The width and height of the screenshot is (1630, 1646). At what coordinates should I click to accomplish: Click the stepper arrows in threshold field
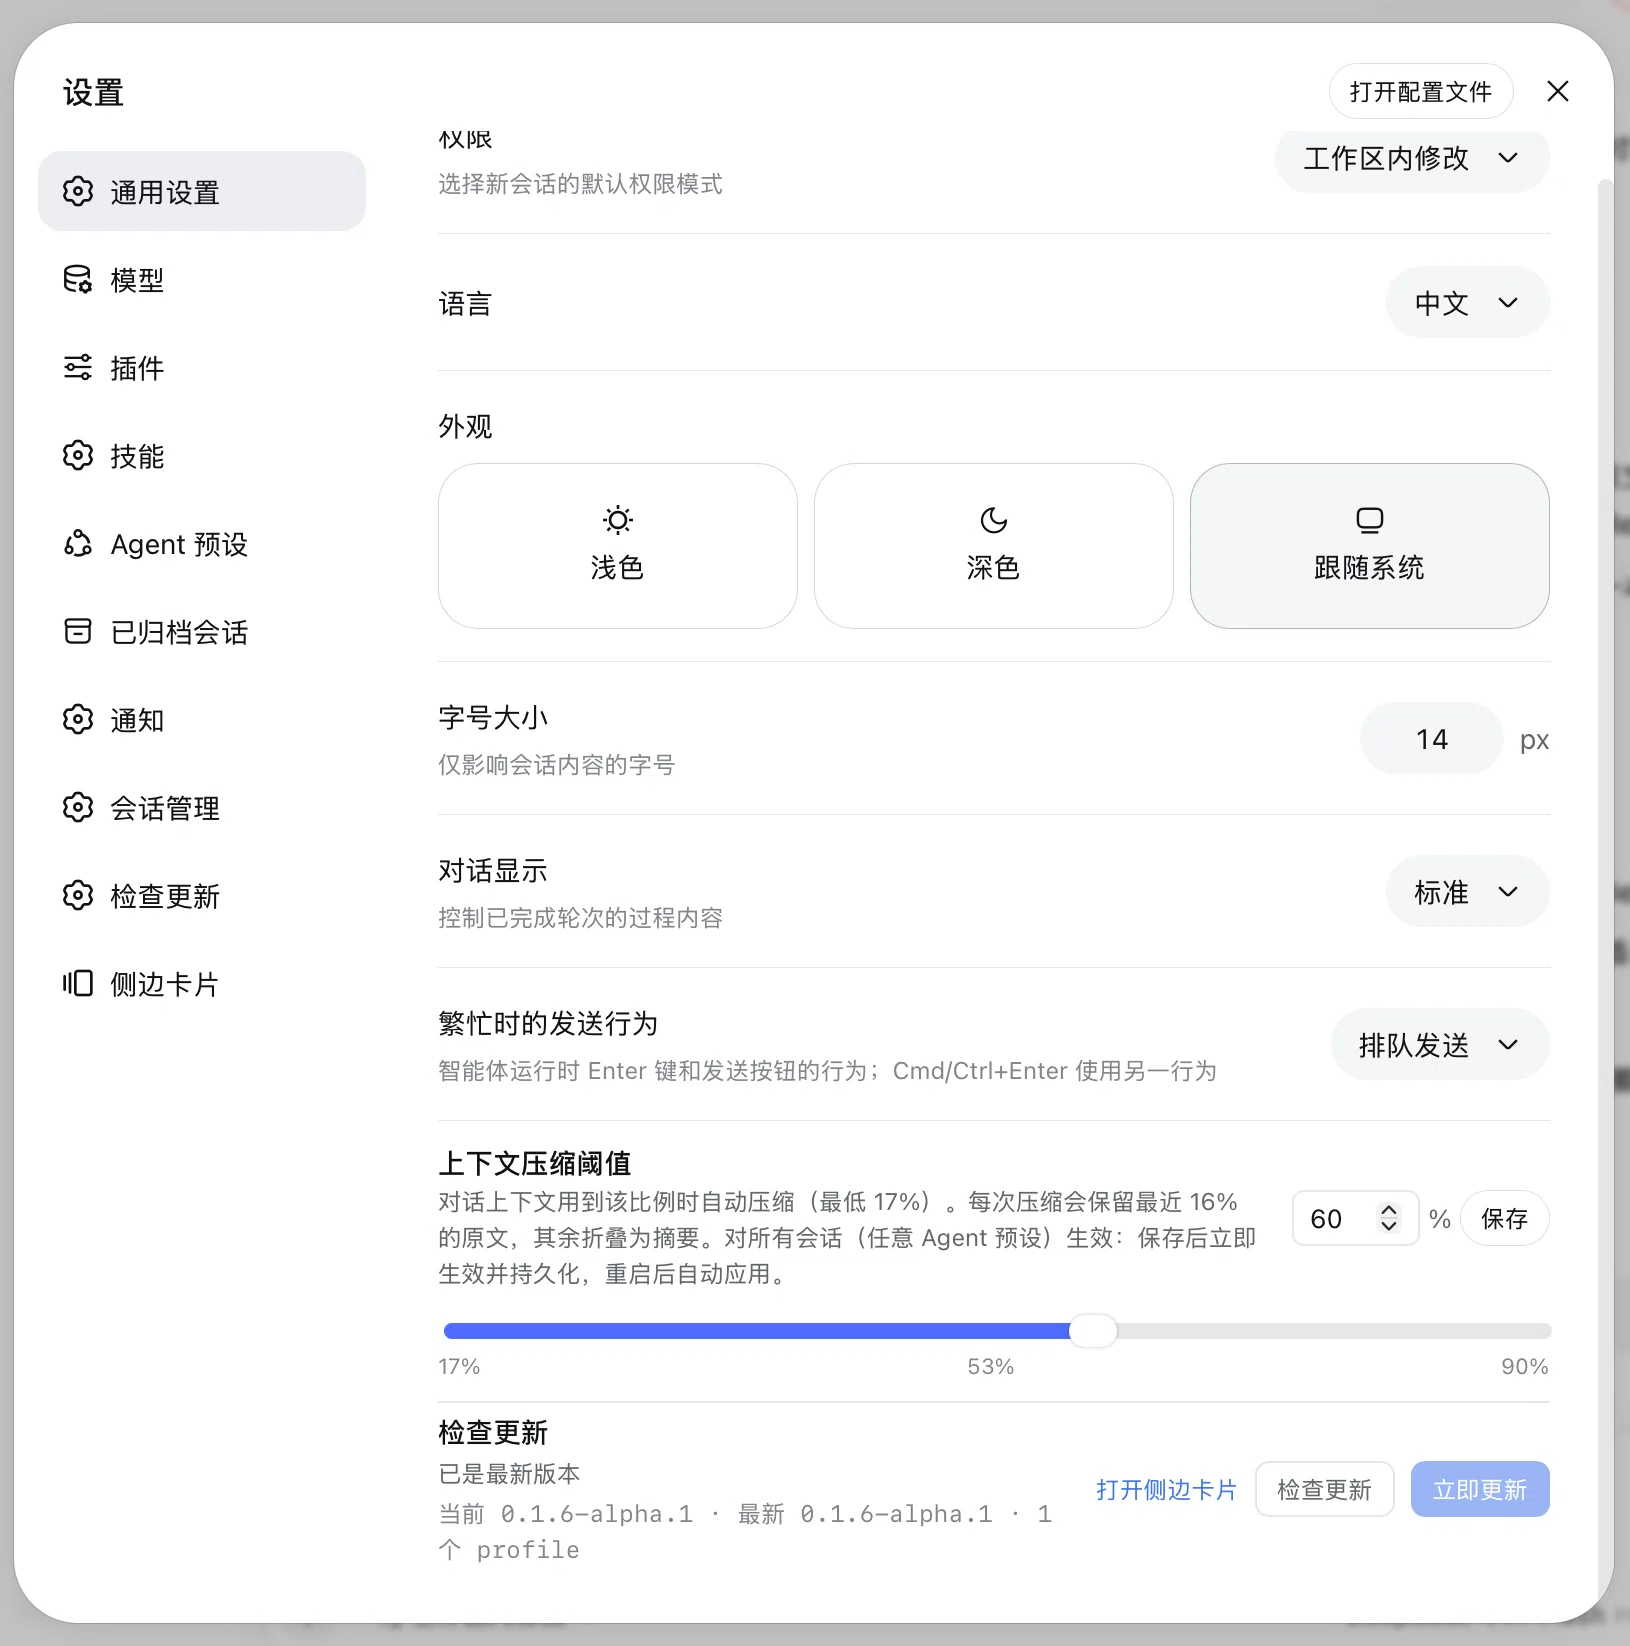pyautogui.click(x=1389, y=1218)
